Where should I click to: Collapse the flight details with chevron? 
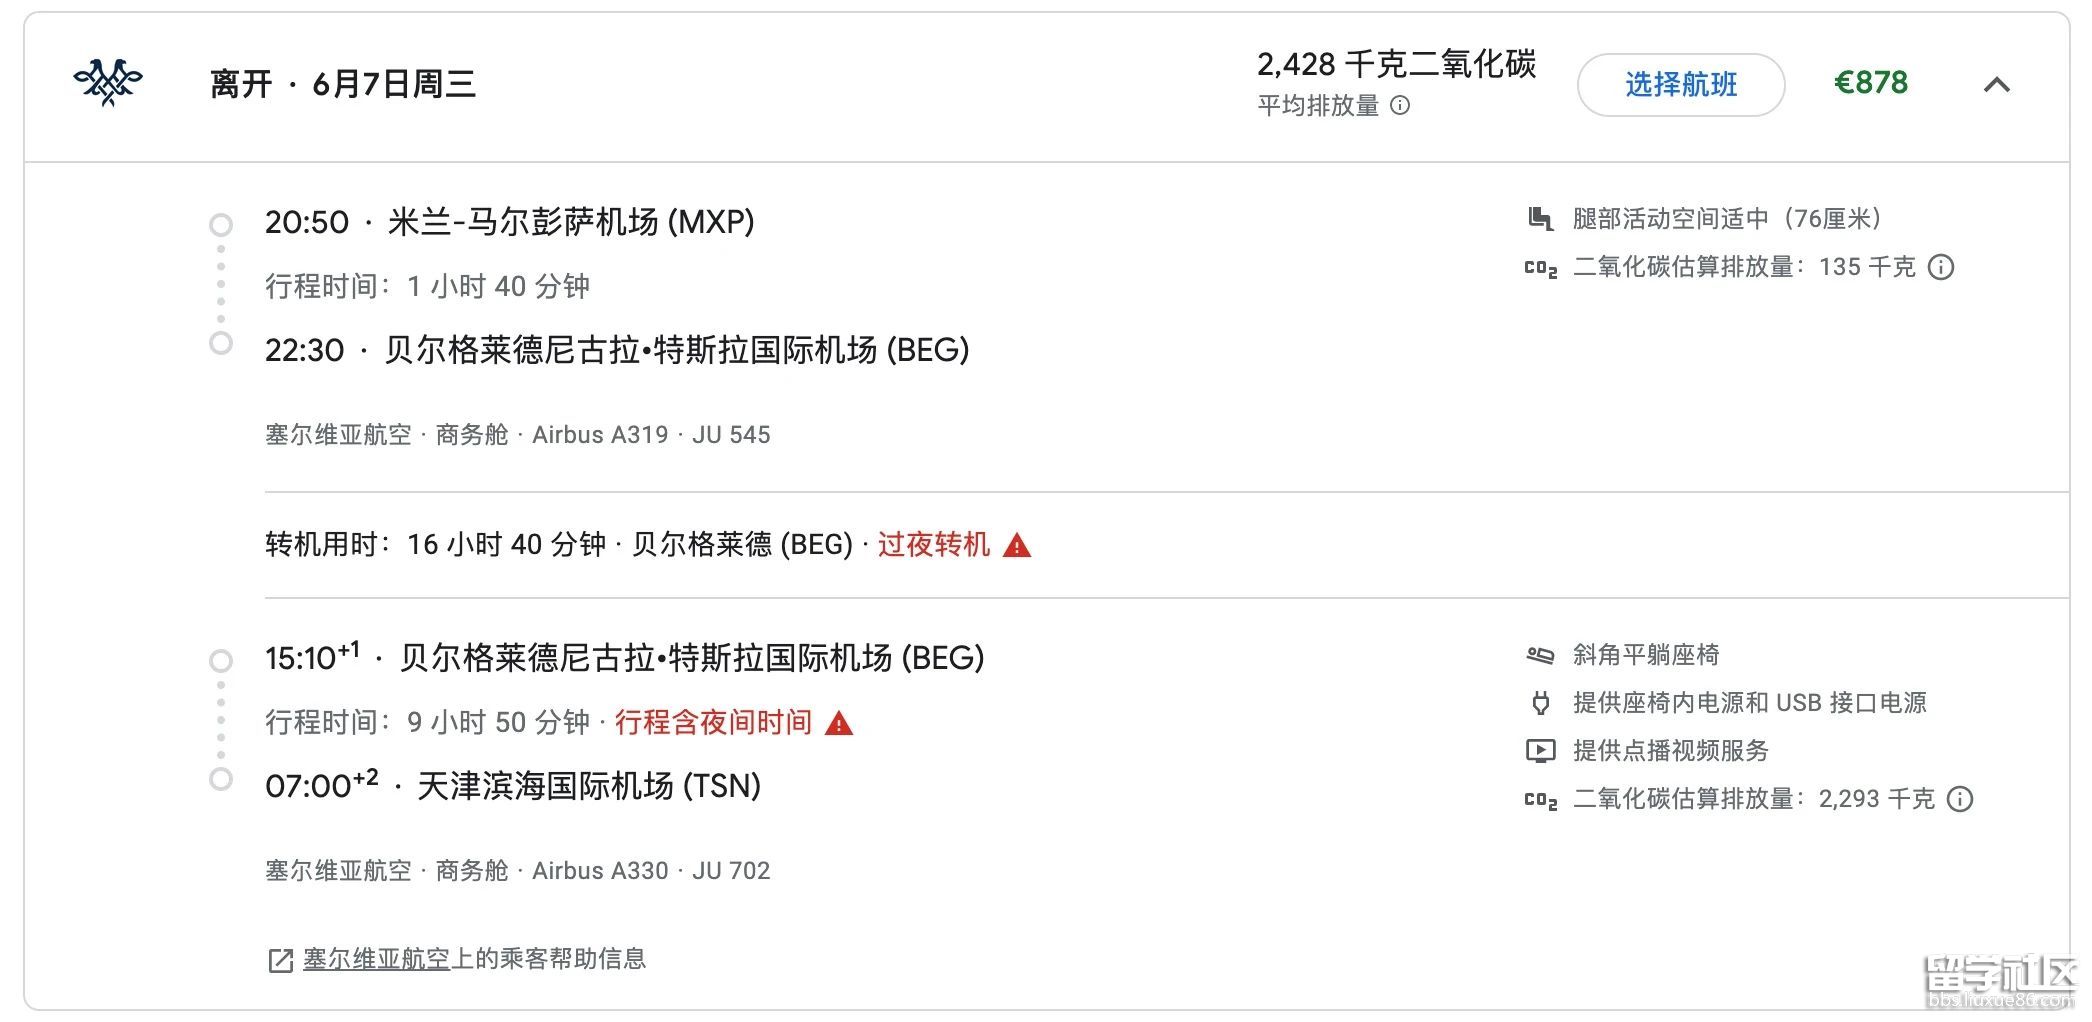(1996, 85)
